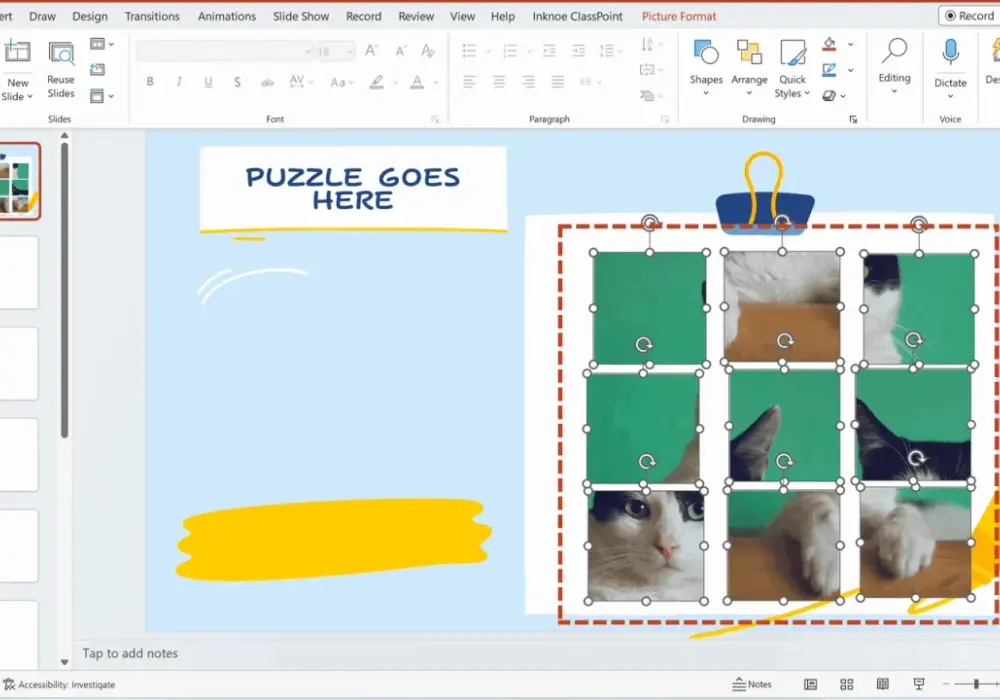This screenshot has height=700, width=1000.
Task: Open the Editing menu
Action: pyautogui.click(x=894, y=66)
